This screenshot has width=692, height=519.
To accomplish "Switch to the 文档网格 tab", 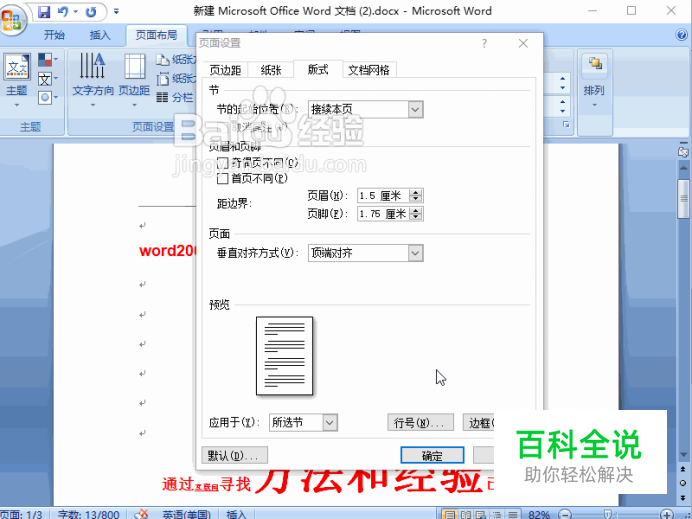I will click(x=369, y=70).
